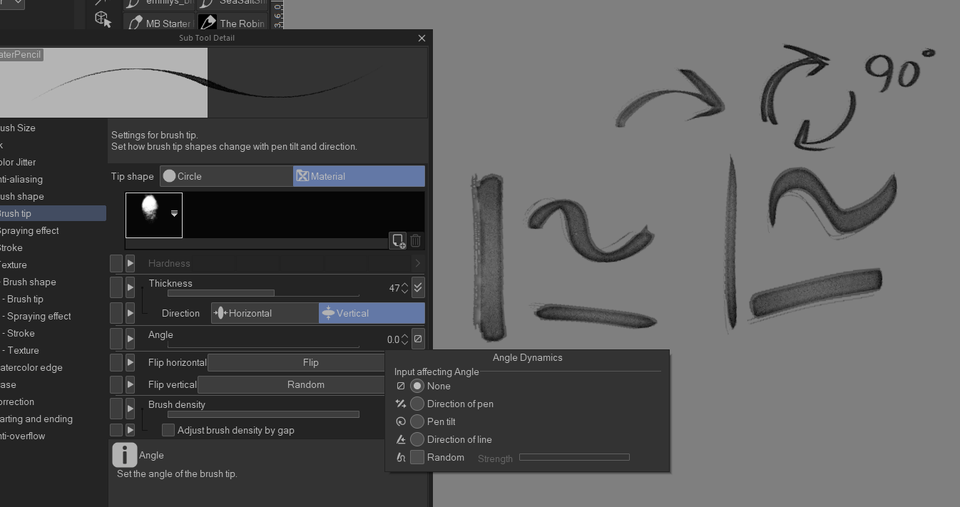This screenshot has width=960, height=507.
Task: Toggle Angle display in Tool Property
Action: pos(116,339)
